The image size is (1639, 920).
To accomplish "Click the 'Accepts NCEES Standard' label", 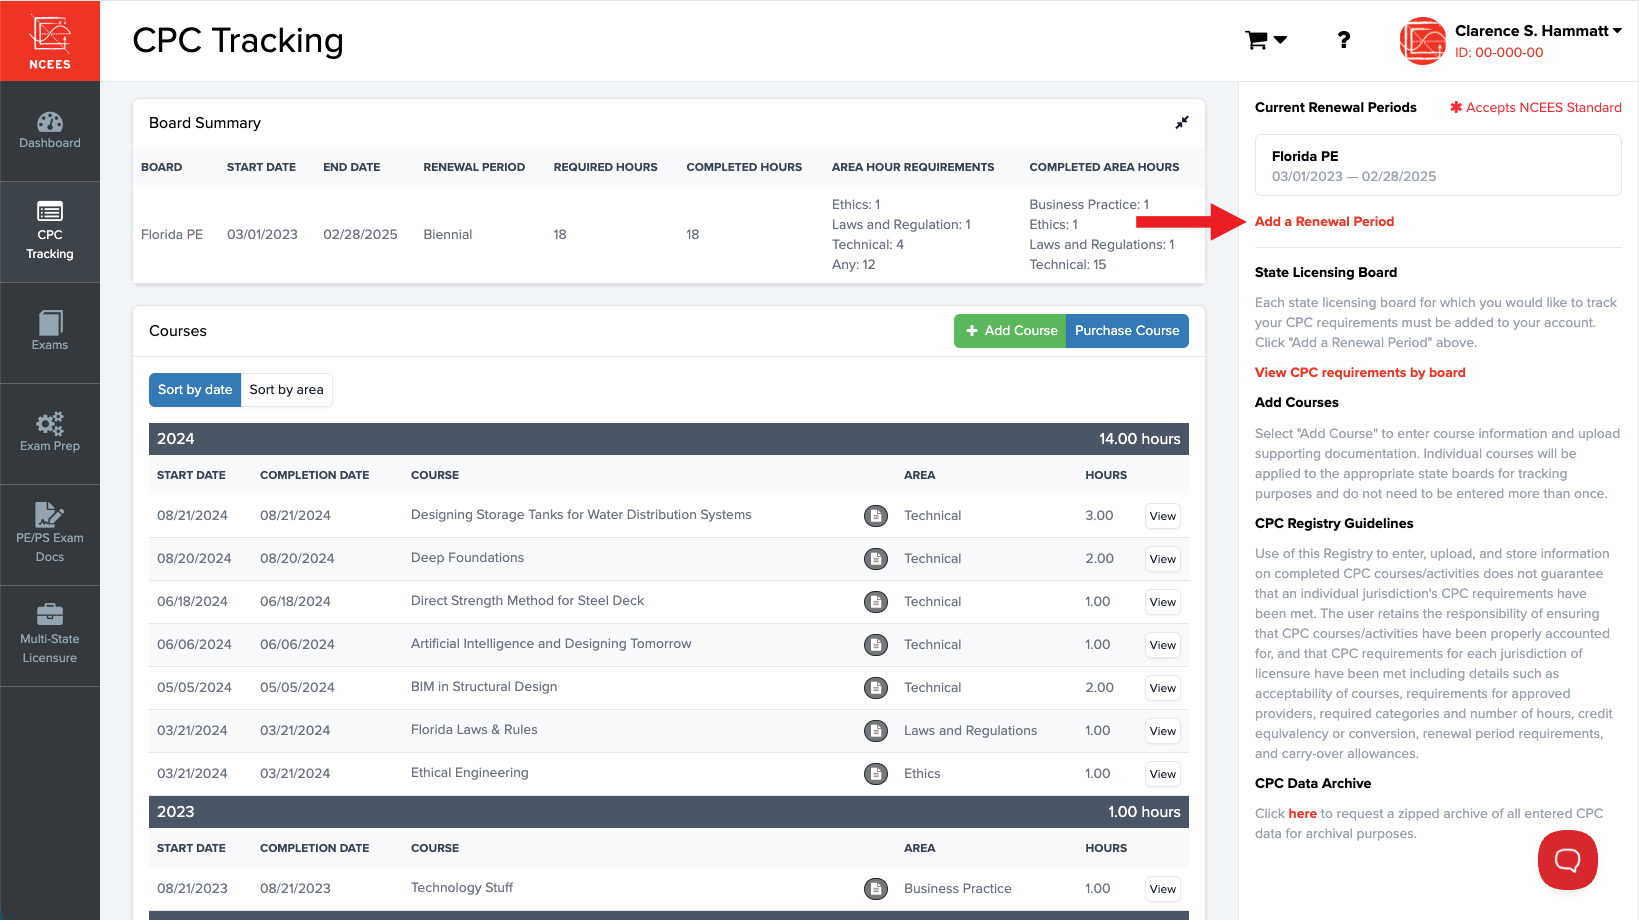I will point(1536,108).
